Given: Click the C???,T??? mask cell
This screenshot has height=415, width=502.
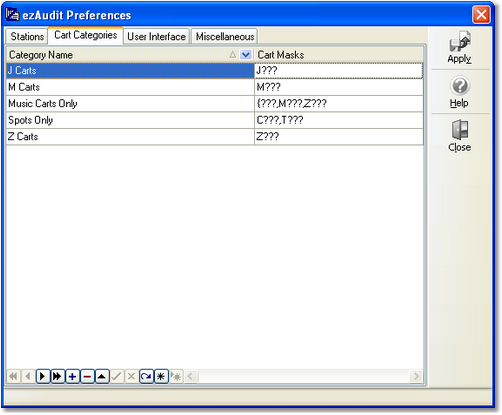Looking at the screenshot, I should tap(339, 120).
